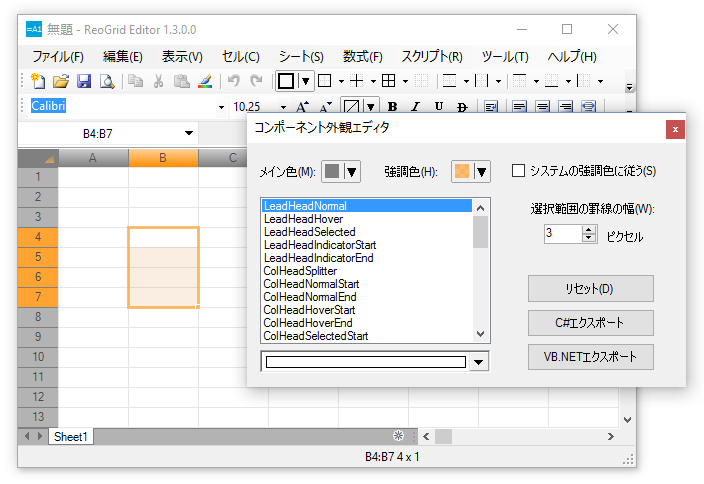Open the ファイル(F) menu
Image resolution: width=704 pixels, height=484 pixels.
(x=58, y=56)
